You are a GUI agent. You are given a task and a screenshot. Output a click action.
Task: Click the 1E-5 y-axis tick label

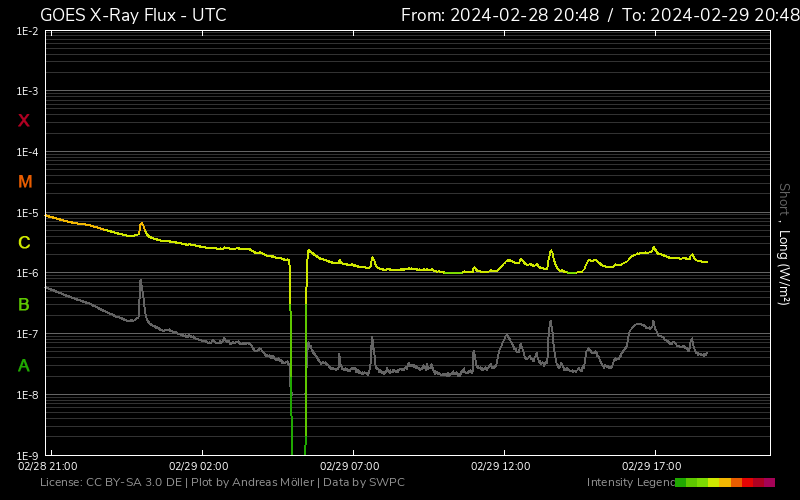coord(27,213)
